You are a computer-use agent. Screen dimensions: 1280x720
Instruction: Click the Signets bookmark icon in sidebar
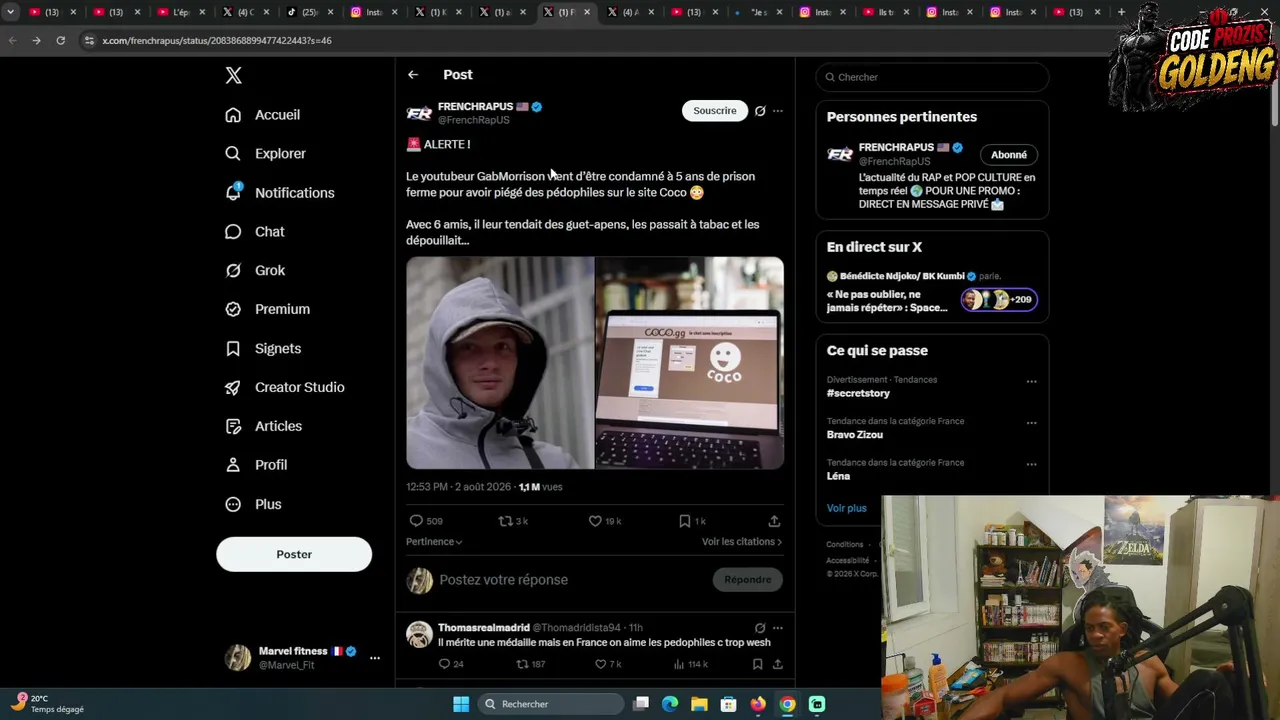[x=233, y=349]
